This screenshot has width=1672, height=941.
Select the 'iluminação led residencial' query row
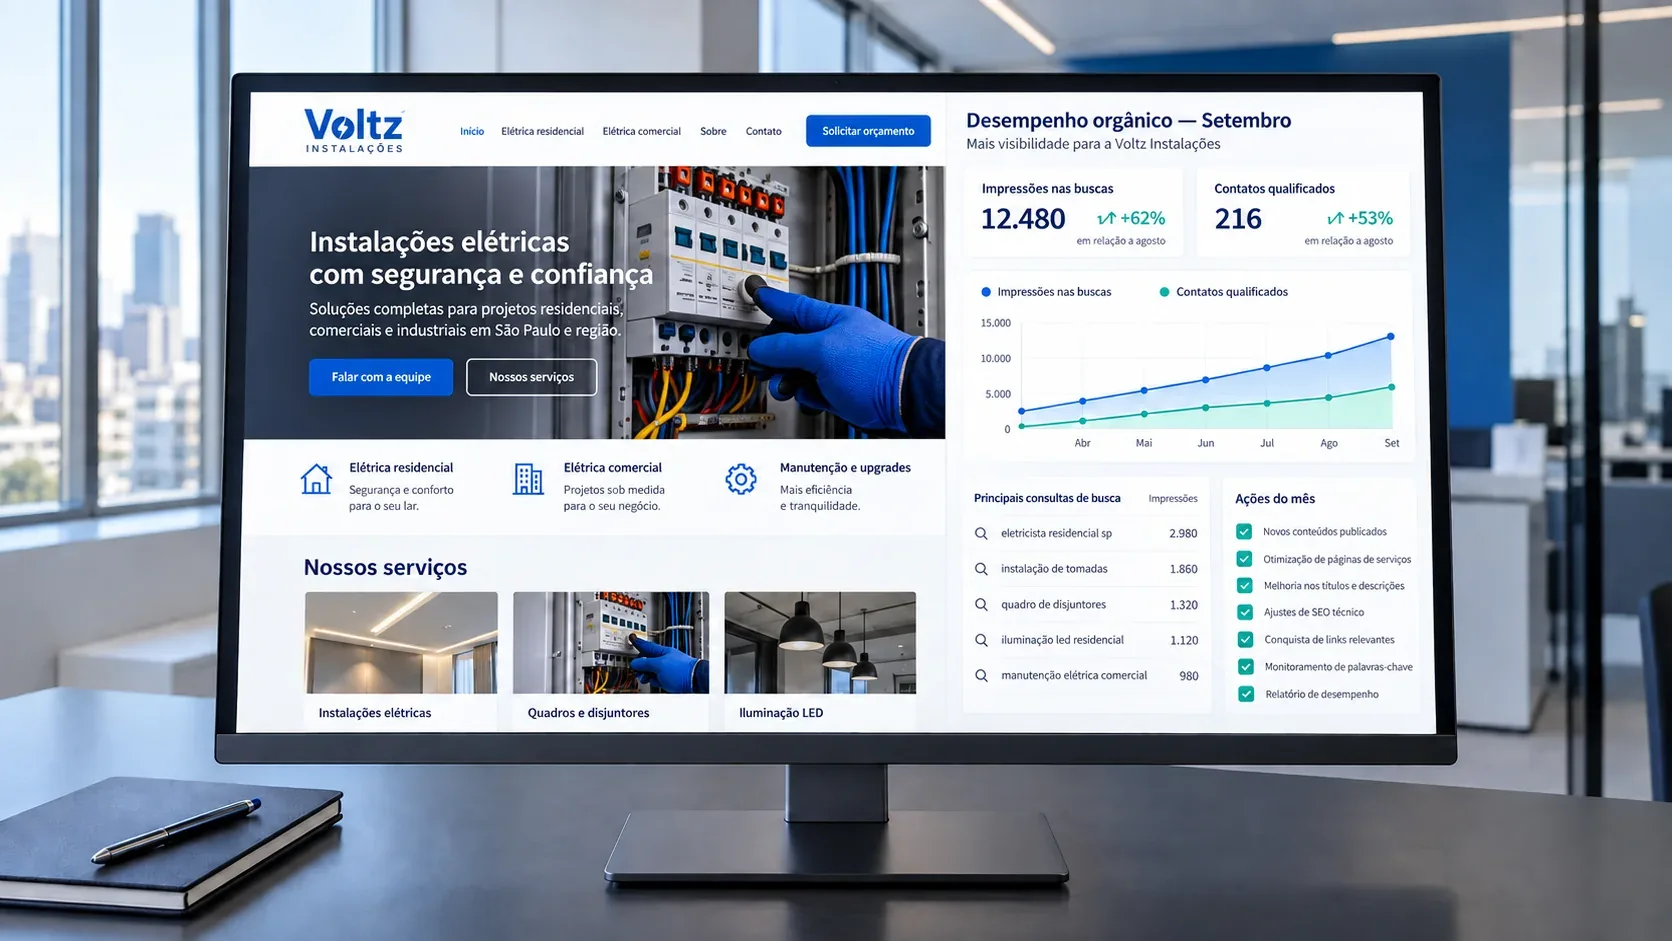coord(1086,640)
